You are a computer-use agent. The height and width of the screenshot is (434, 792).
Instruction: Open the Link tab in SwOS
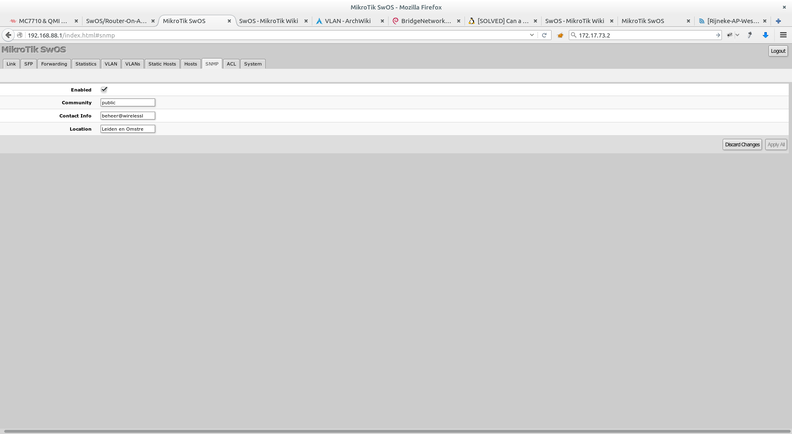(x=11, y=64)
